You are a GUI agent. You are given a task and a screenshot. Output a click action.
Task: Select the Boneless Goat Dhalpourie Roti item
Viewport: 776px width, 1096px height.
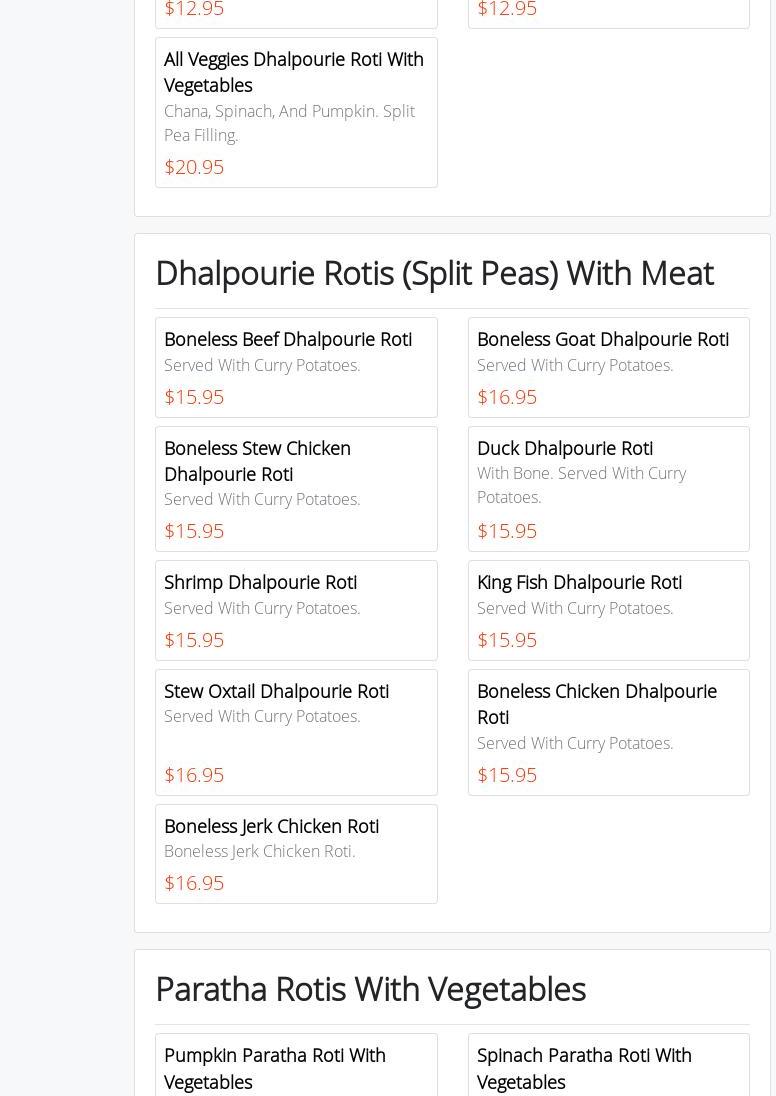pyautogui.click(x=602, y=340)
